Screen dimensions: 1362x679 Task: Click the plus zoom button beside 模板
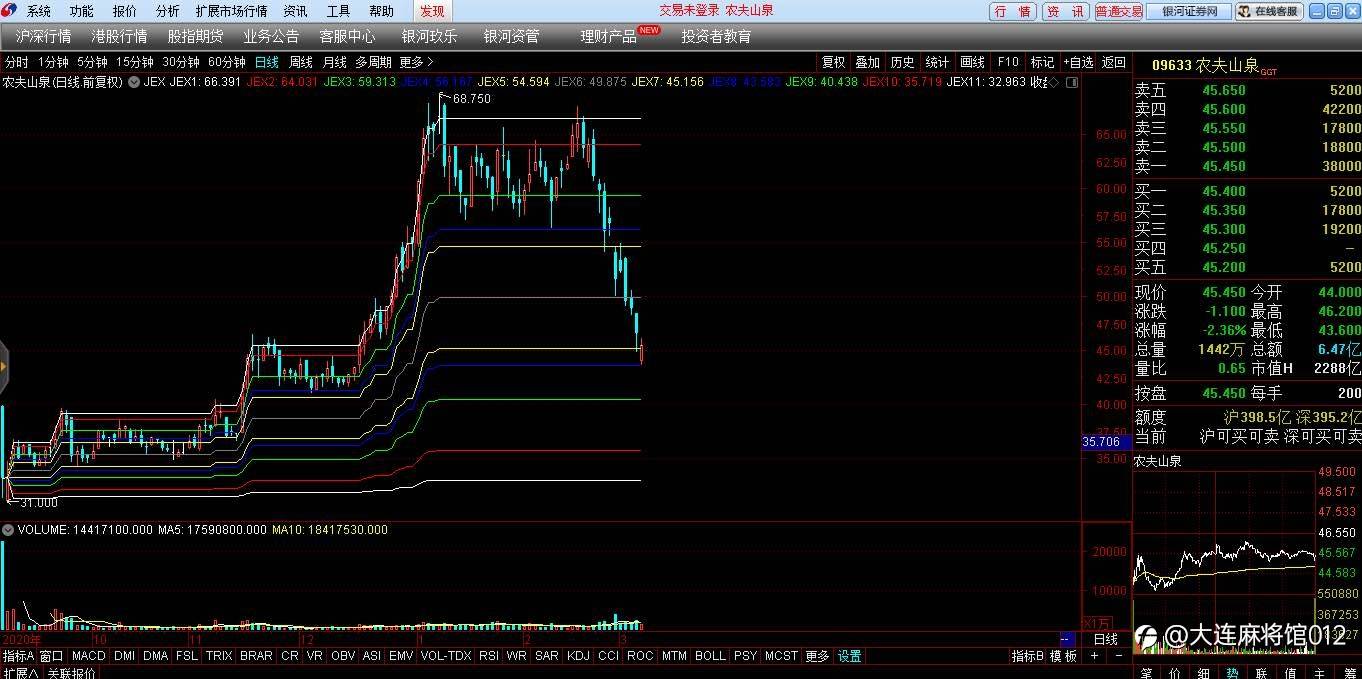pyautogui.click(x=1094, y=656)
